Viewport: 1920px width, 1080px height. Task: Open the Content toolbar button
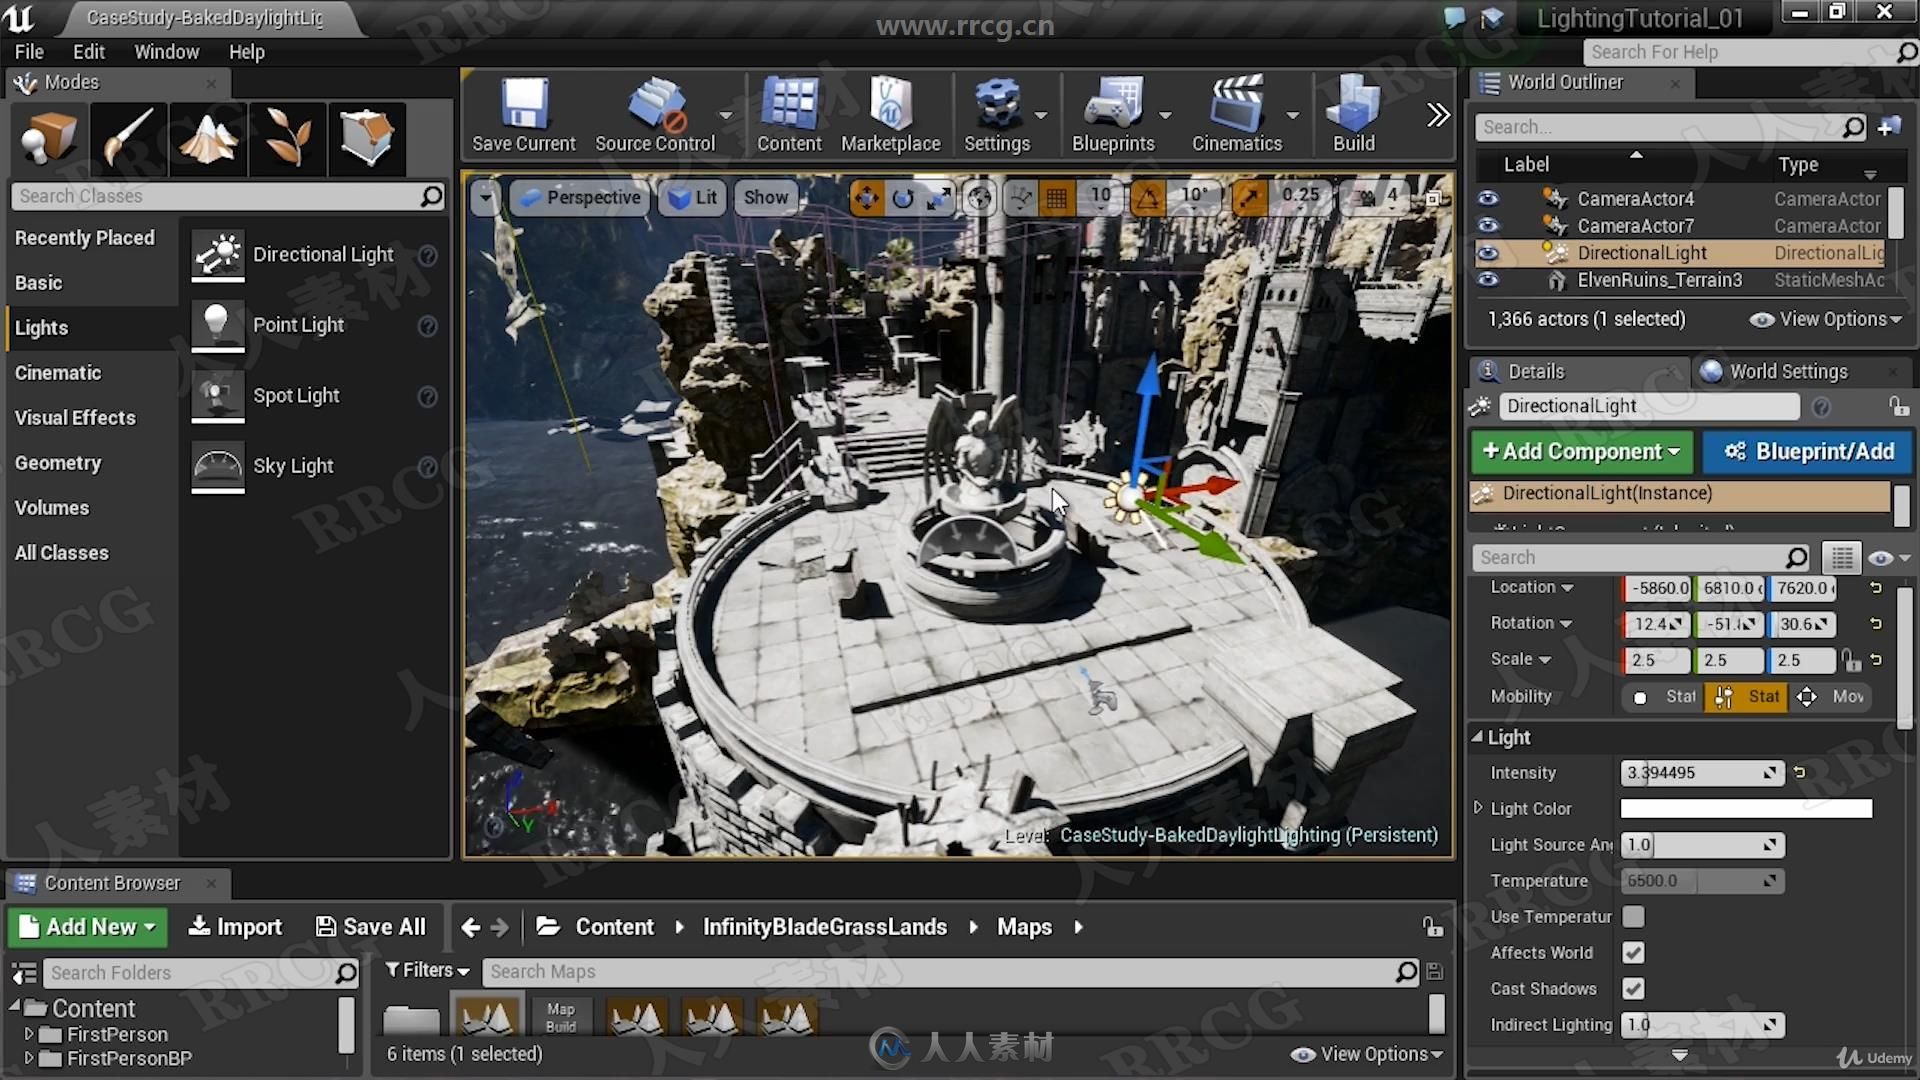coord(789,116)
